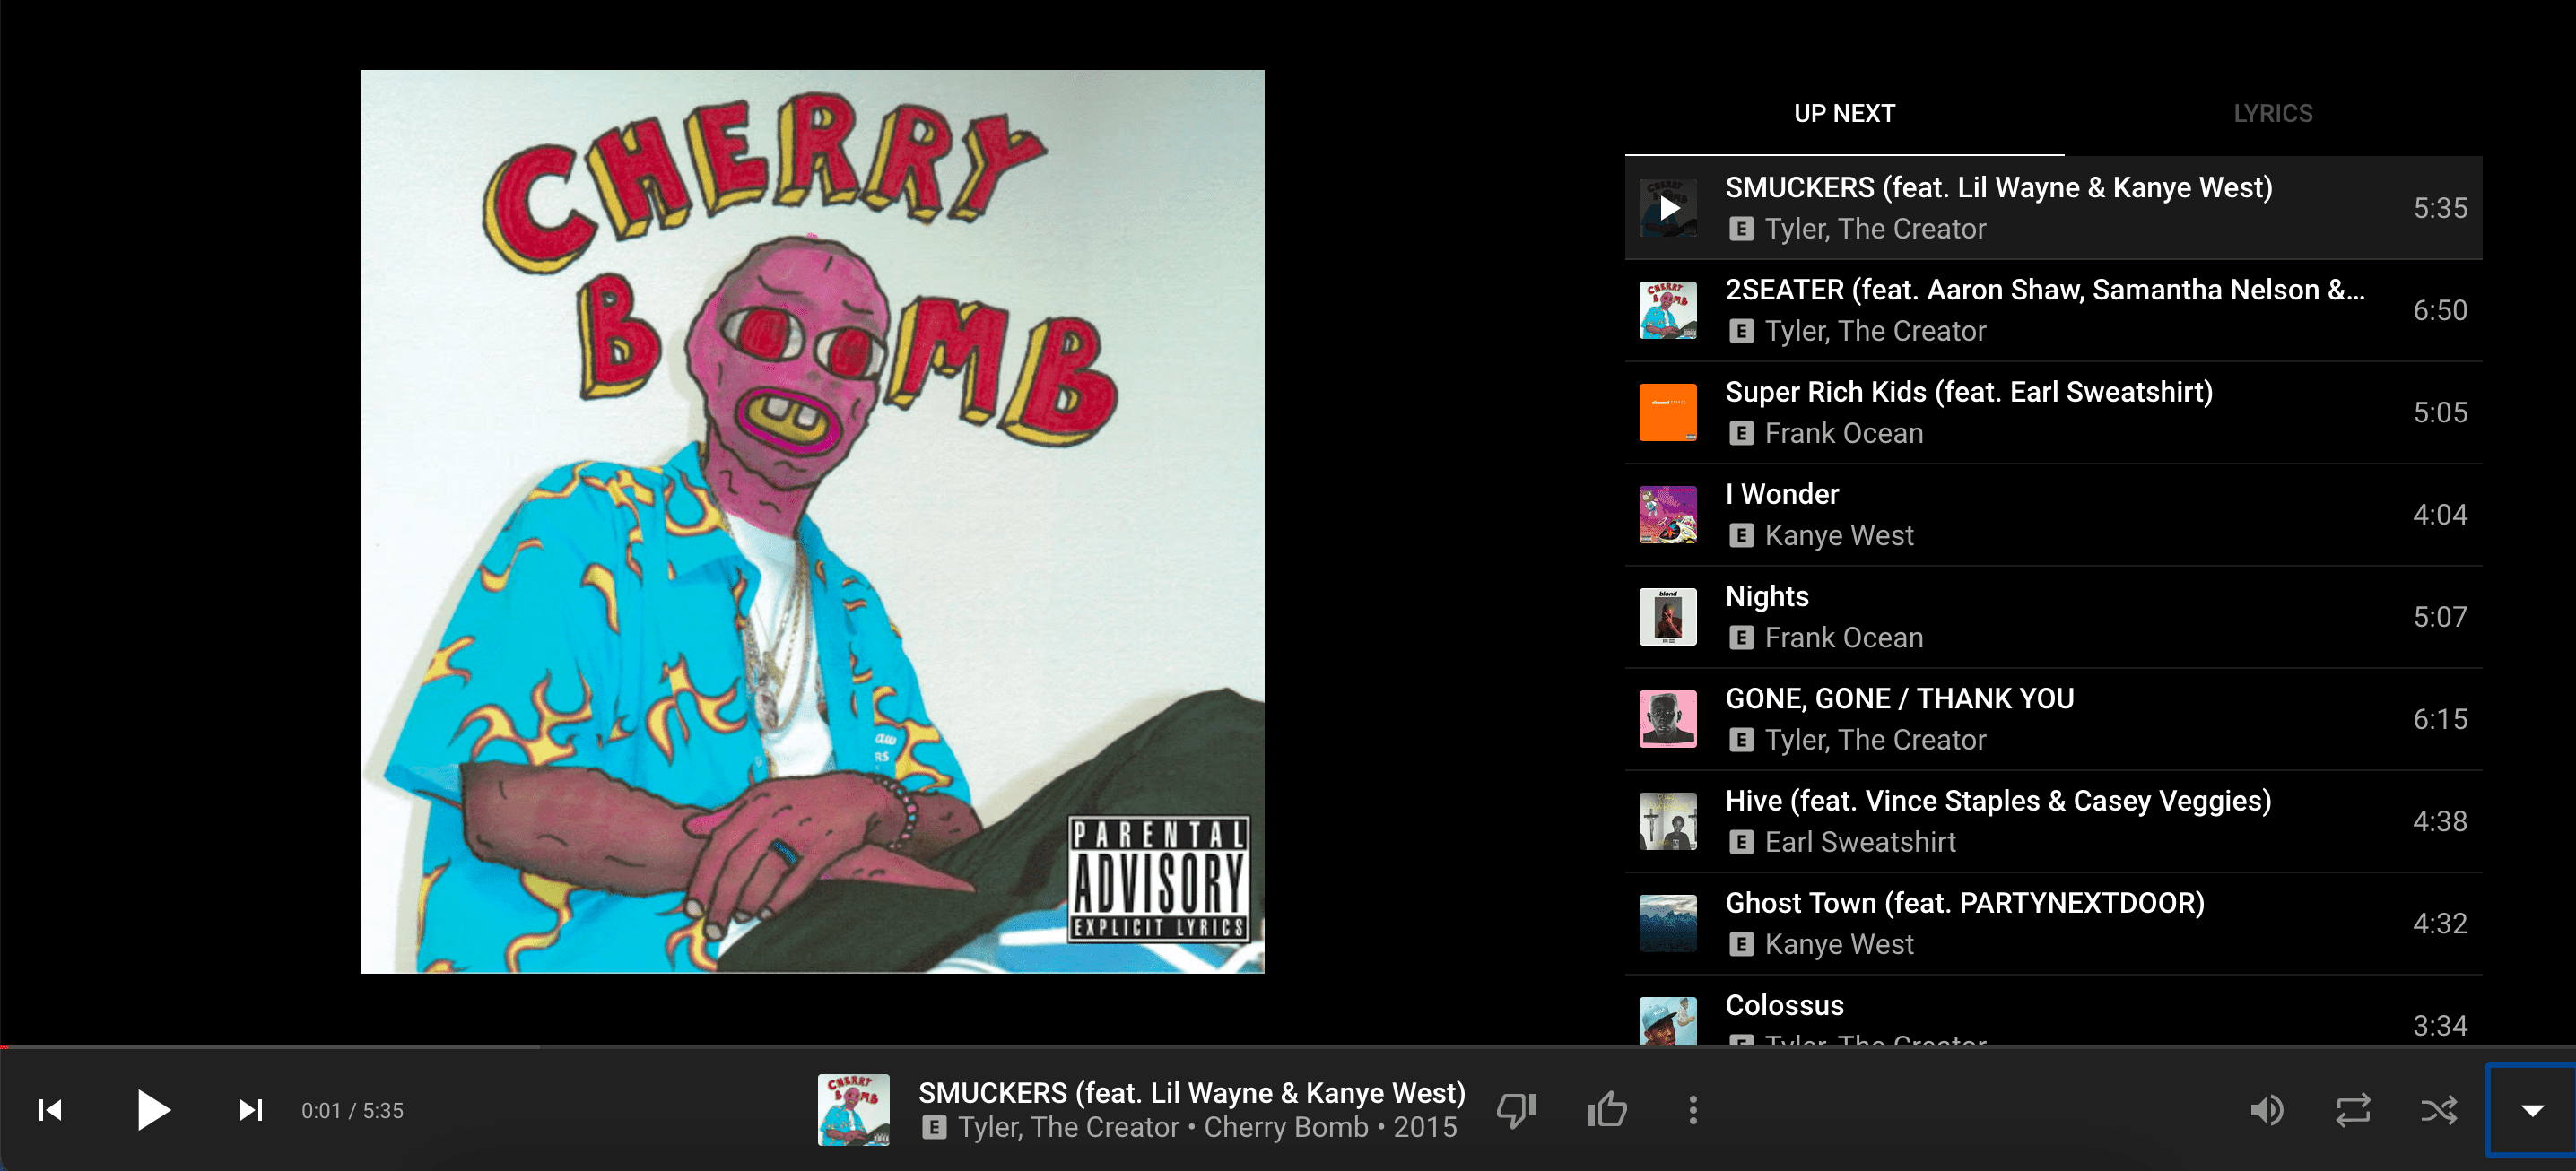2576x1171 pixels.
Task: Dislike the SMUCKERS track
Action: [x=1517, y=1110]
